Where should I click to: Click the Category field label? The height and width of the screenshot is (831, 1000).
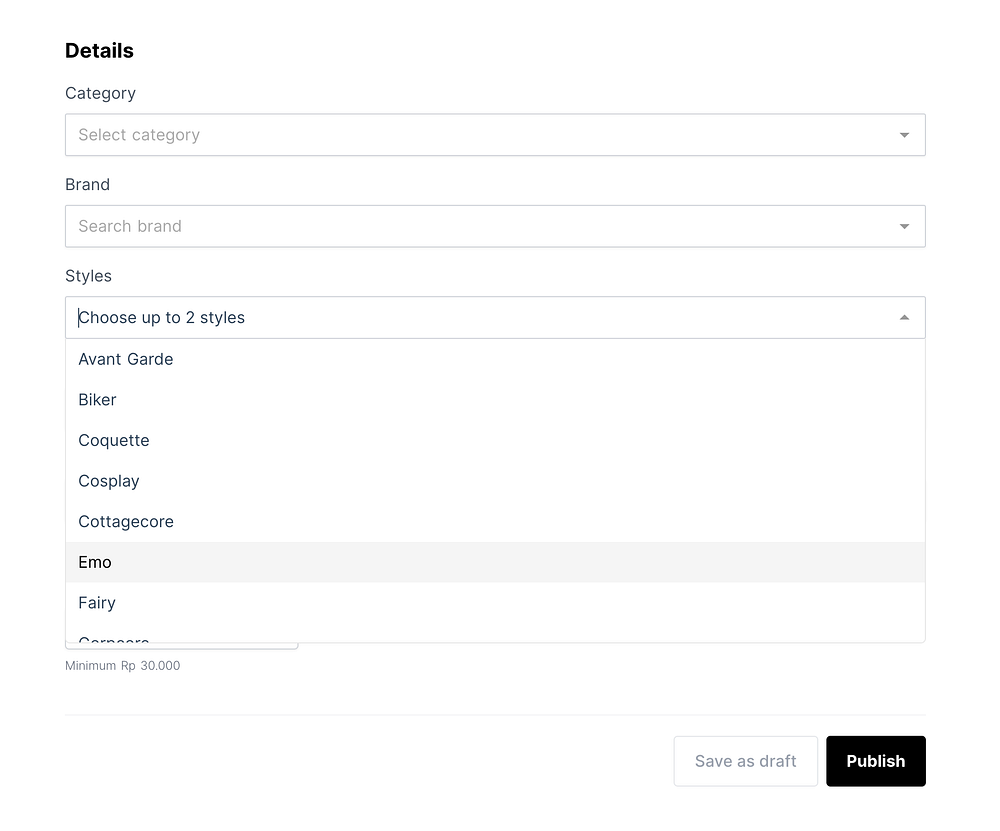100,93
